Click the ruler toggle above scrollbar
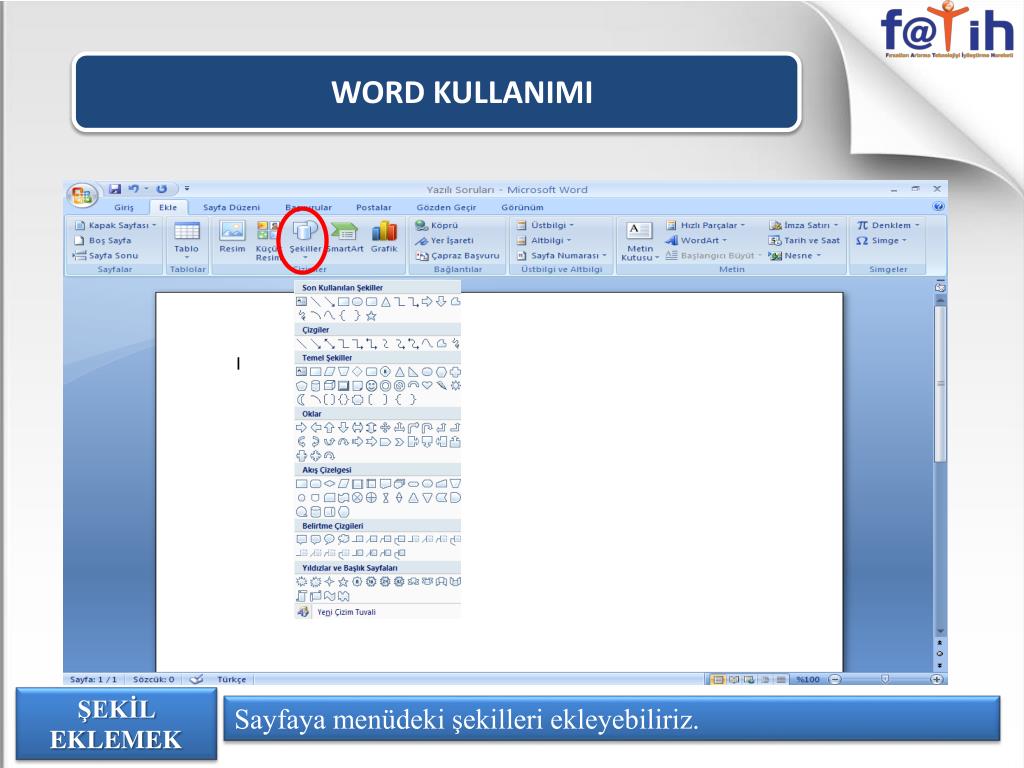 tap(940, 287)
